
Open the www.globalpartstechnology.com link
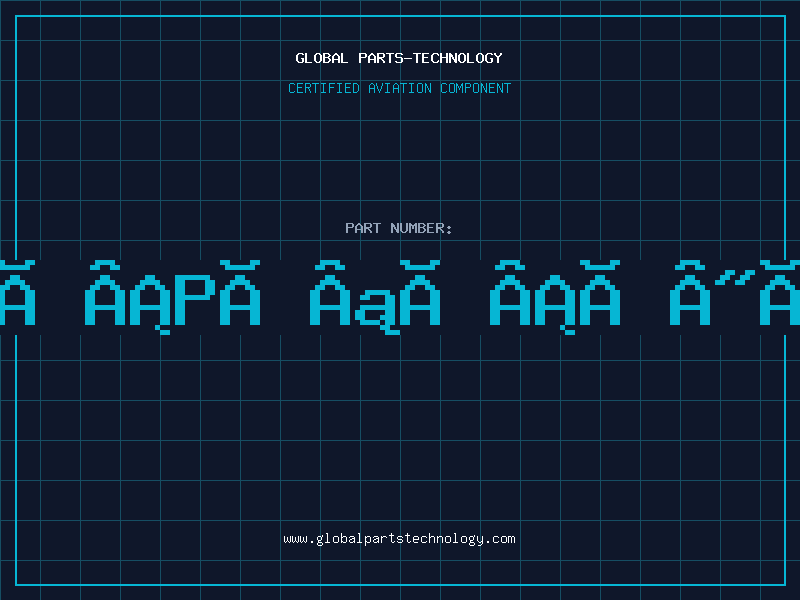tap(399, 539)
